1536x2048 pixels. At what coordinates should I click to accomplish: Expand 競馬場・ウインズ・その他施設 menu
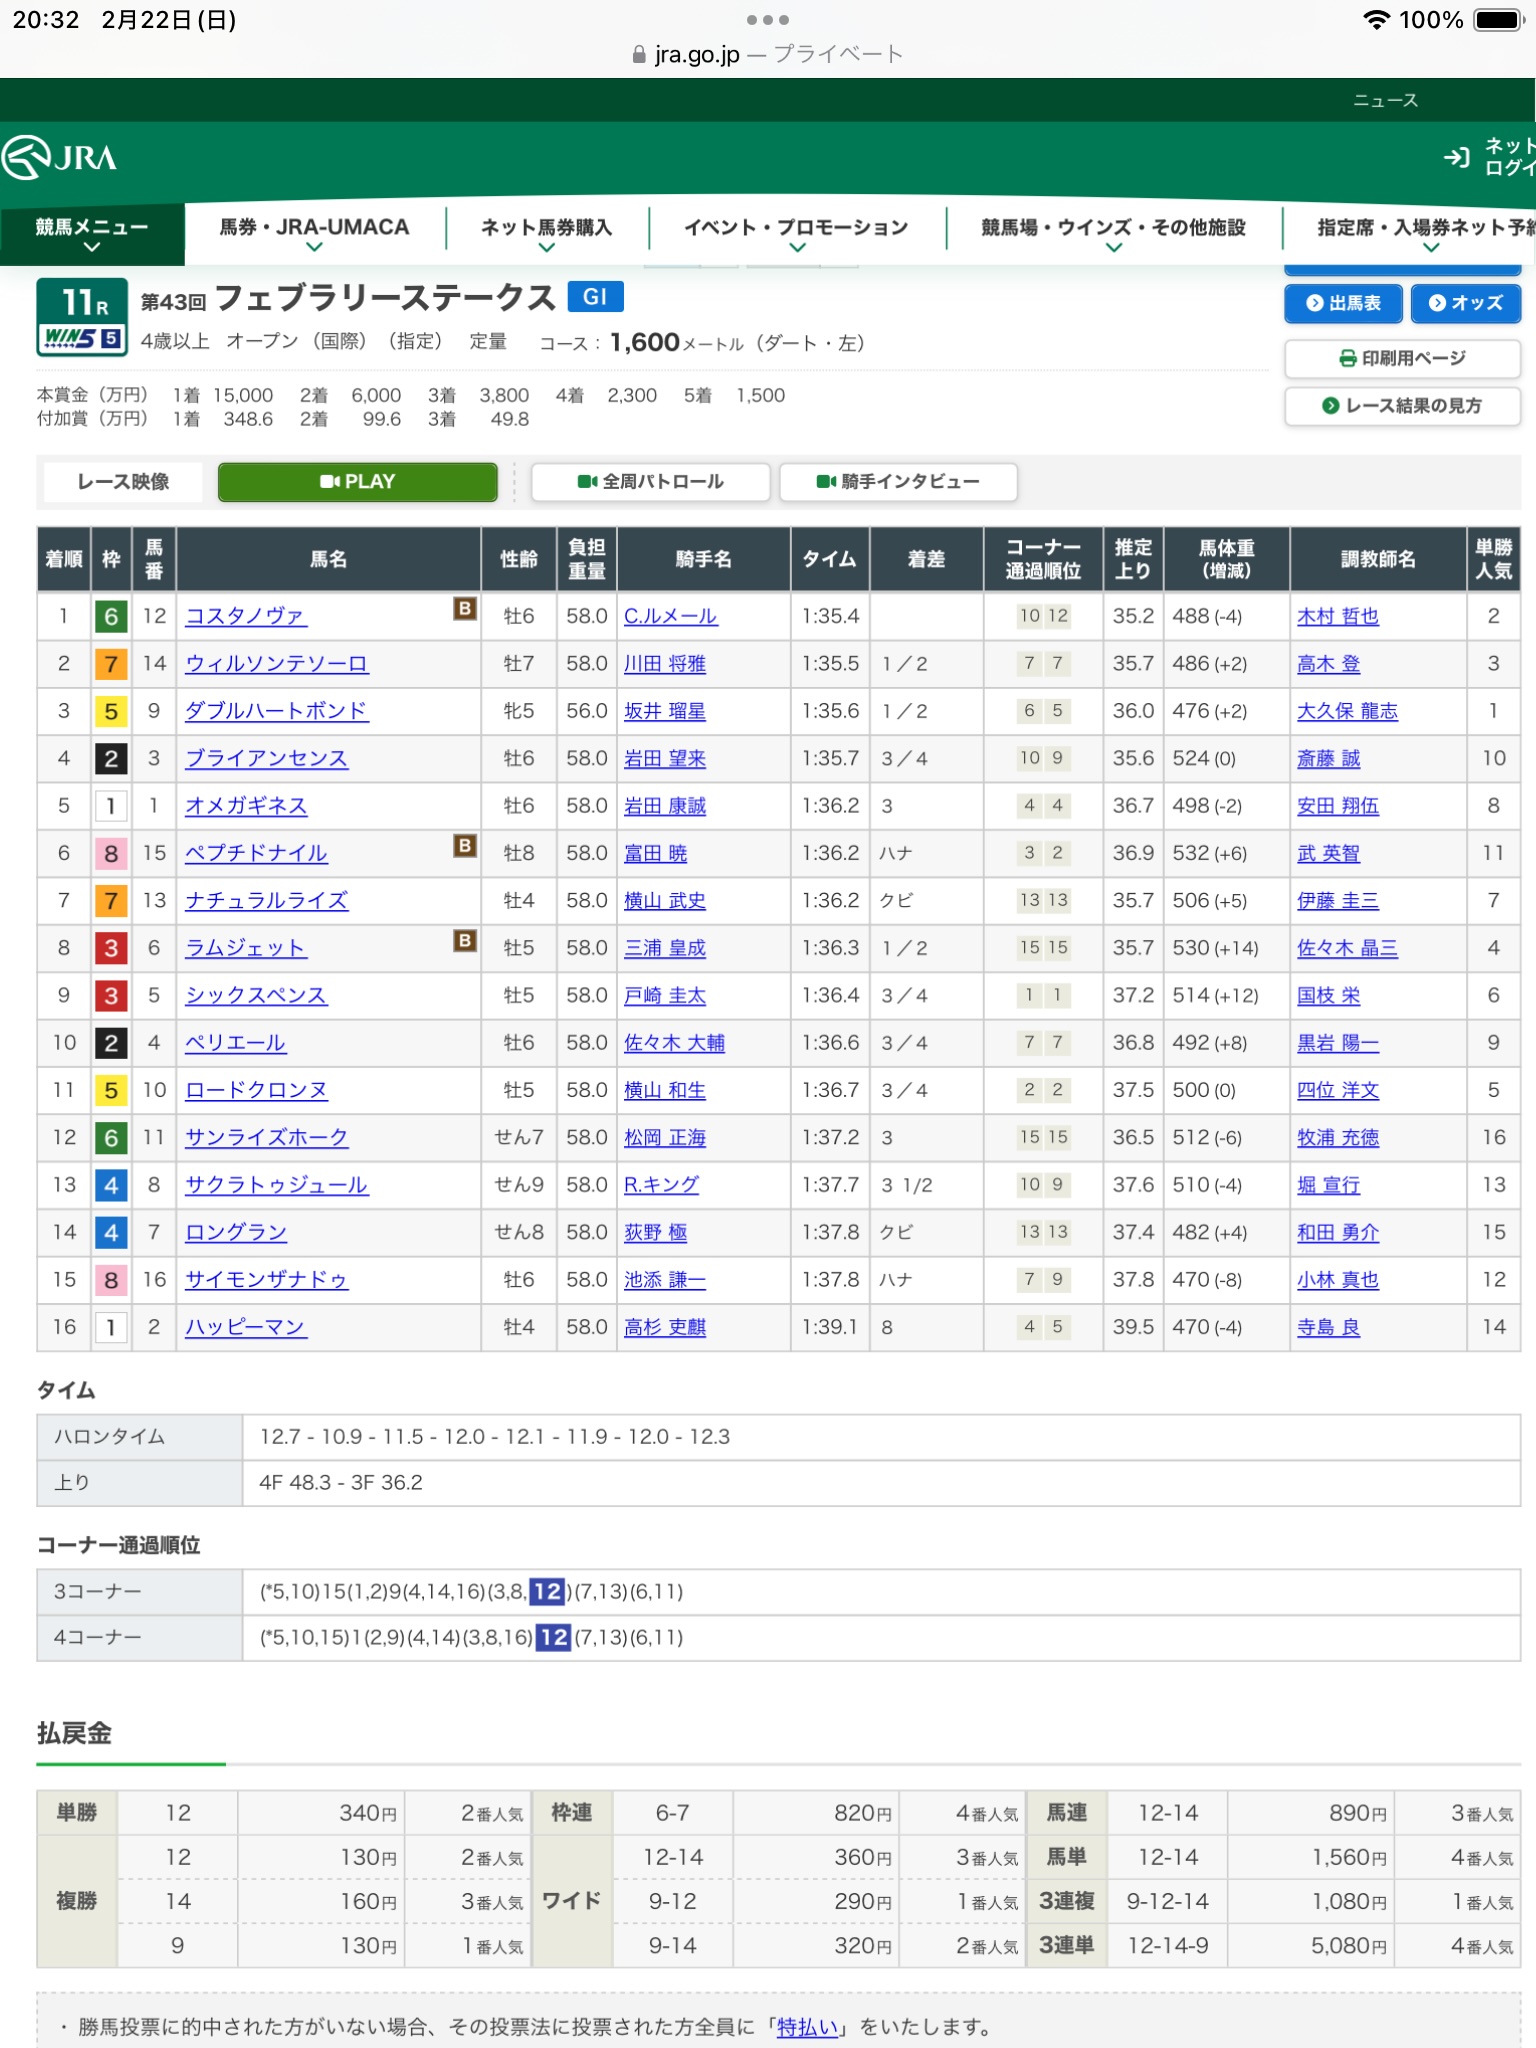click(x=1113, y=234)
